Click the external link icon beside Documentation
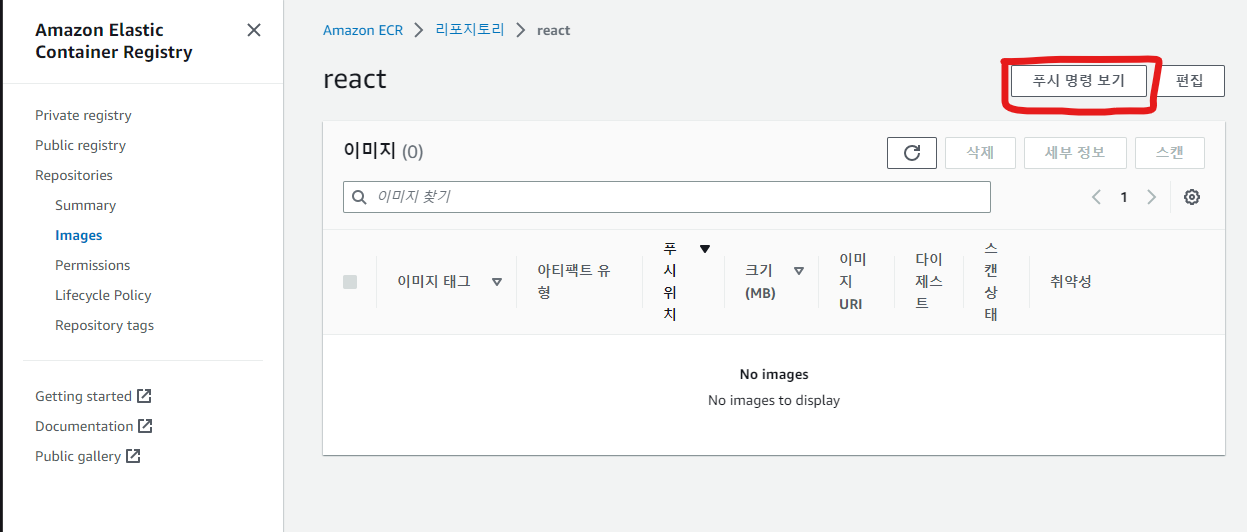The height and width of the screenshot is (532, 1247). [x=145, y=426]
